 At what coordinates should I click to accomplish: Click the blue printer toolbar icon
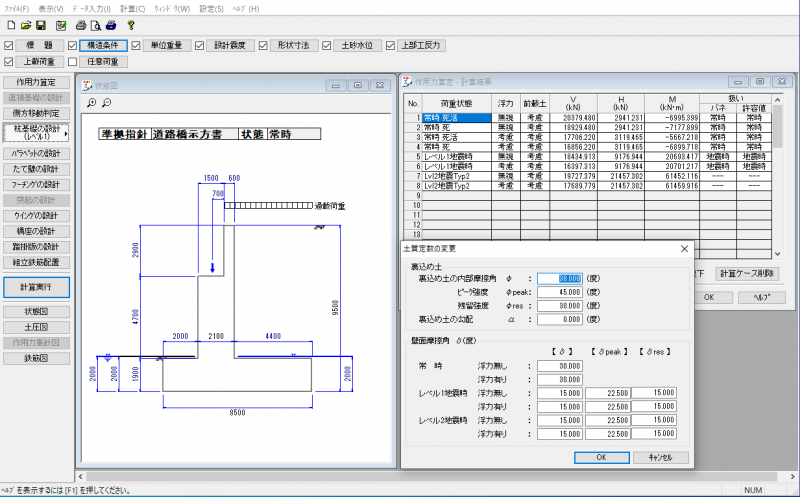tap(111, 25)
